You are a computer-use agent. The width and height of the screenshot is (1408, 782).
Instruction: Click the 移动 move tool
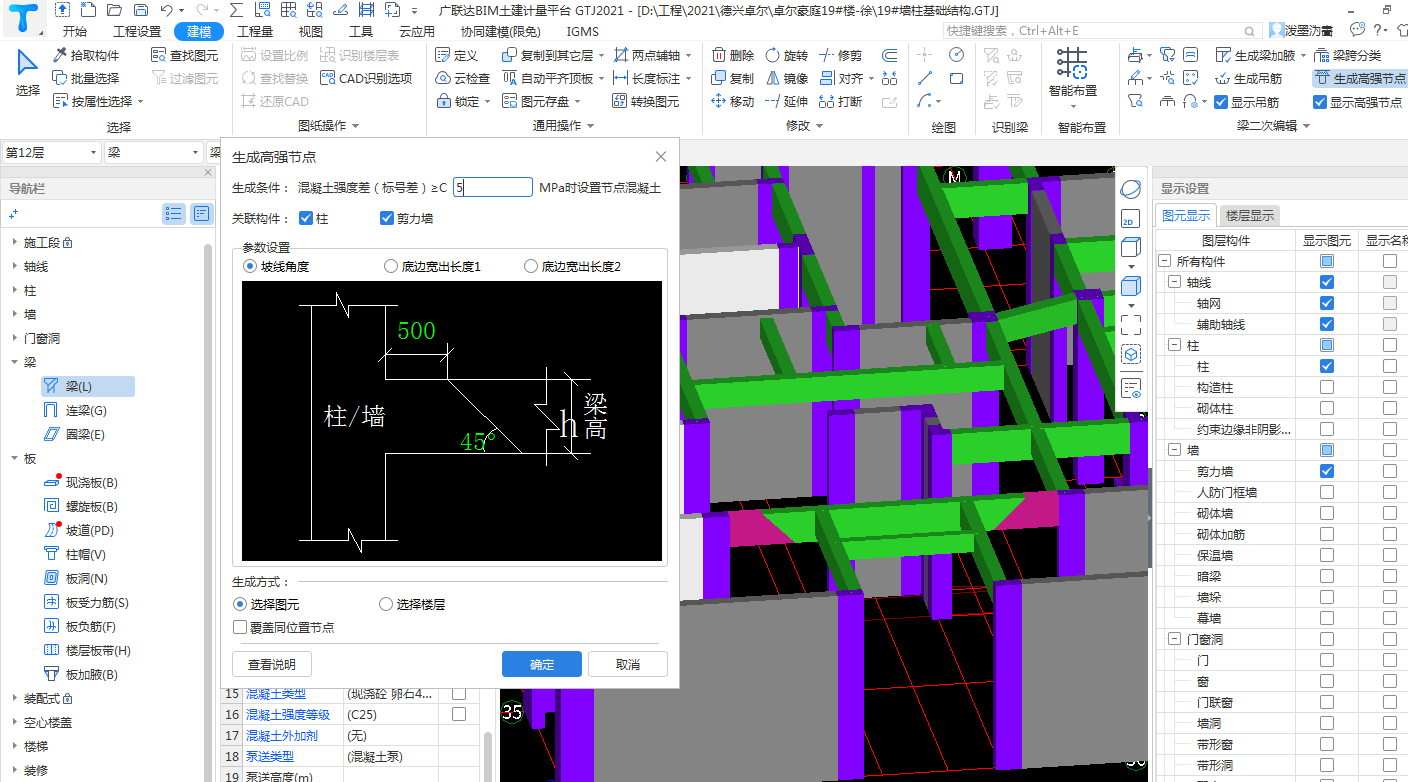(x=733, y=101)
